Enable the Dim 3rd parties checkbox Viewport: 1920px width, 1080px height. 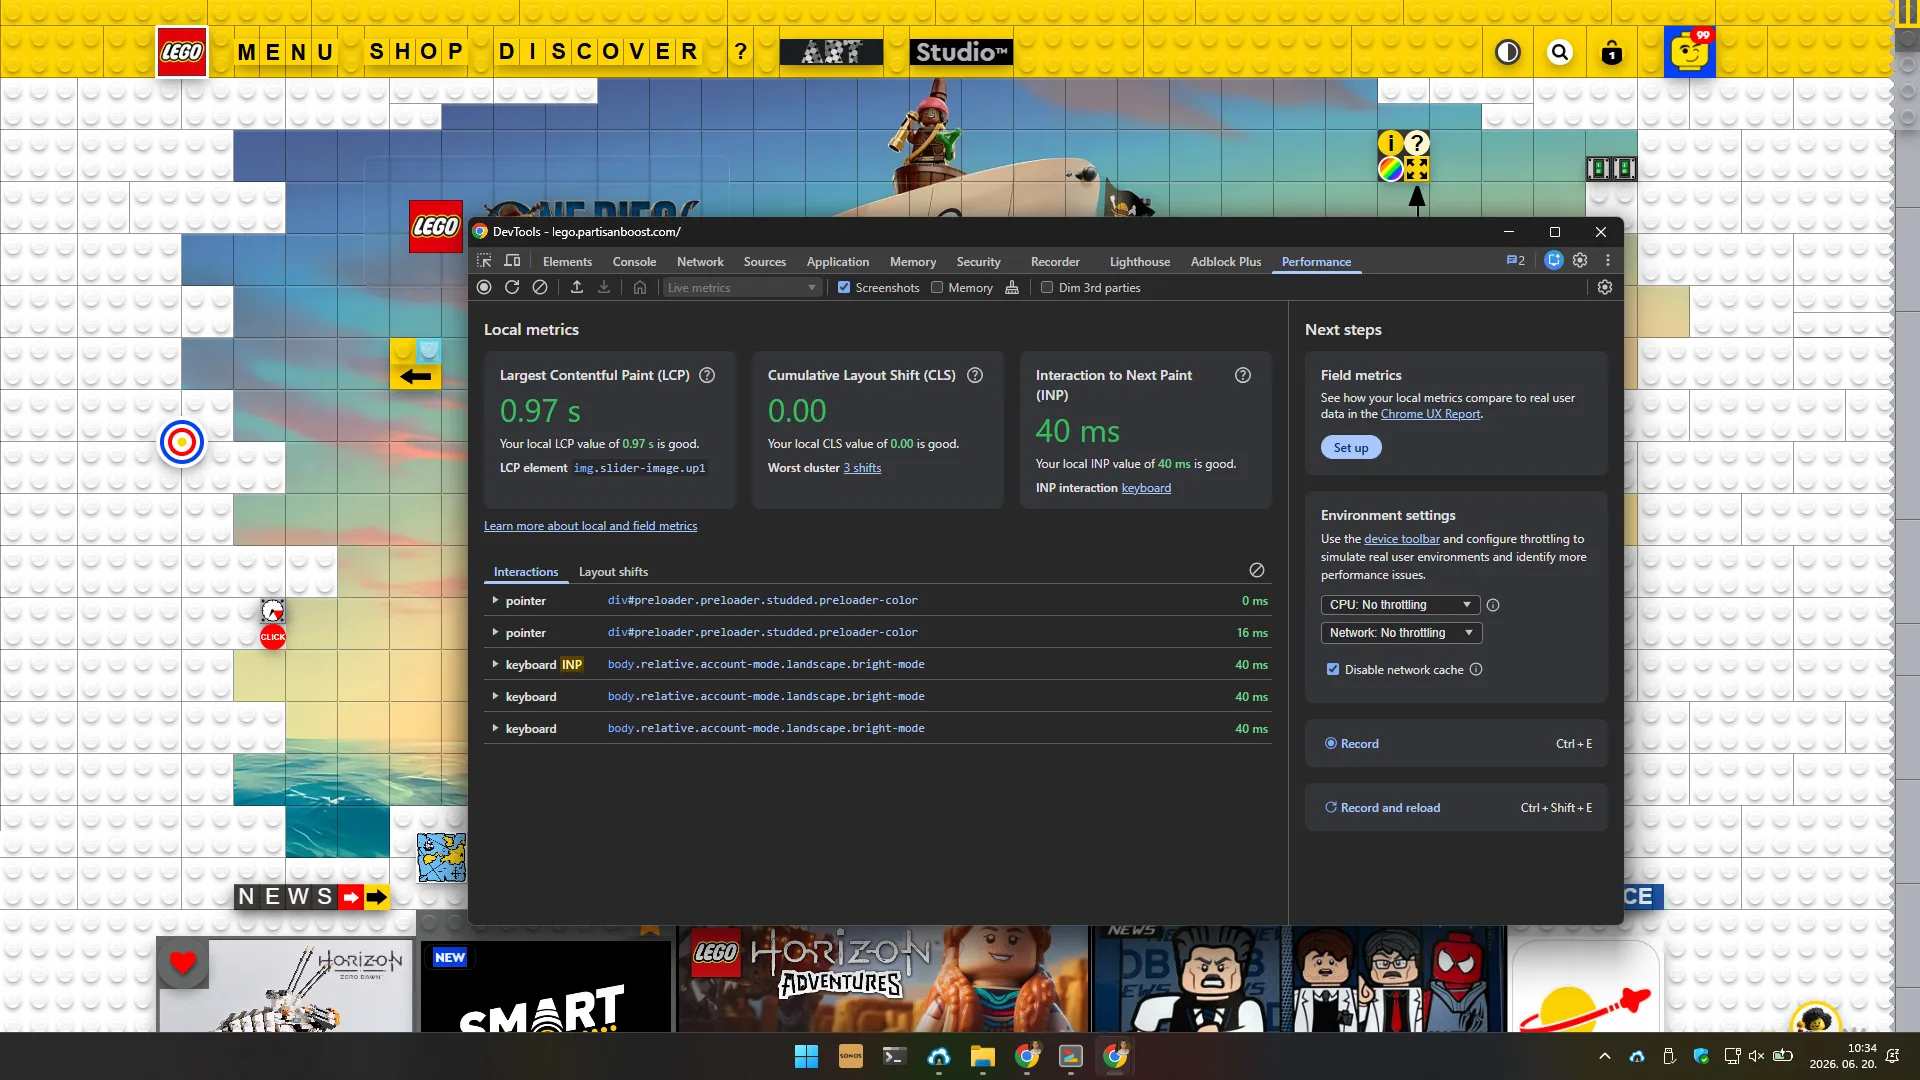[1047, 288]
